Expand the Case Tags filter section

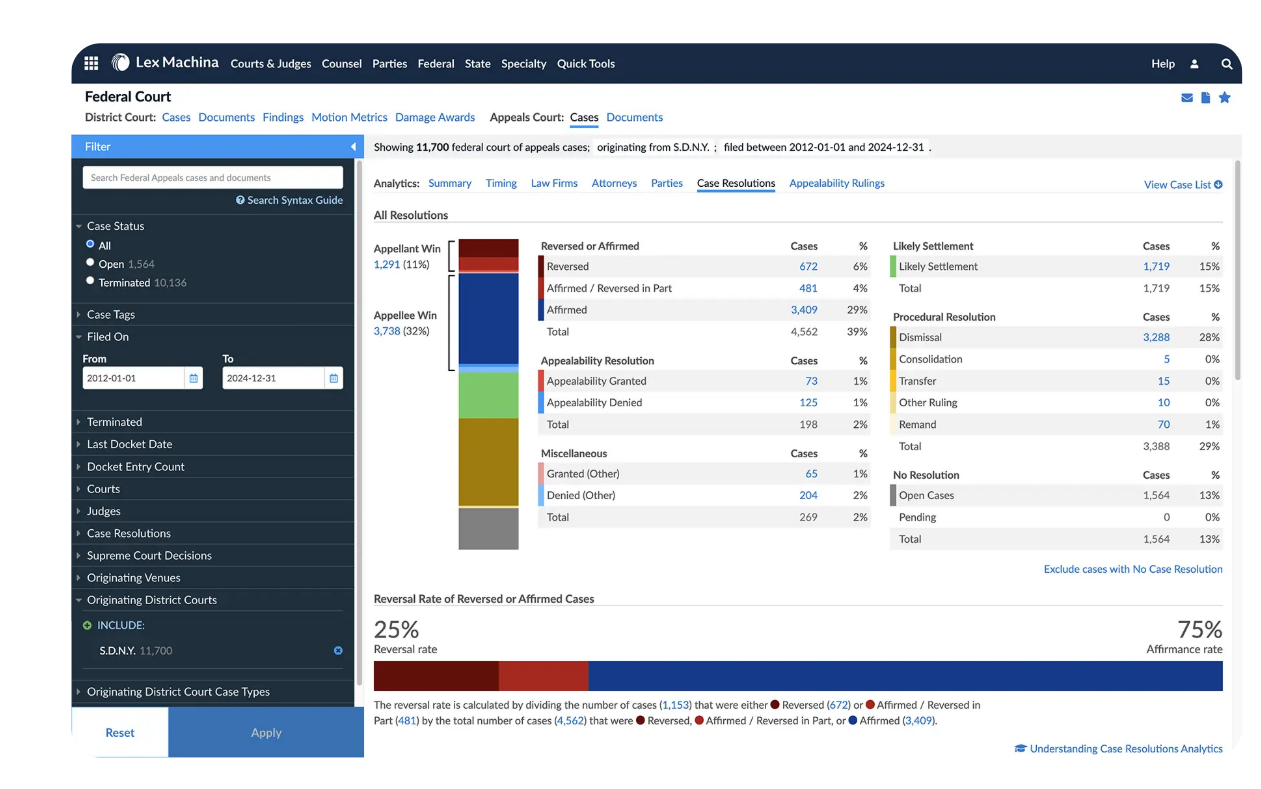111,315
